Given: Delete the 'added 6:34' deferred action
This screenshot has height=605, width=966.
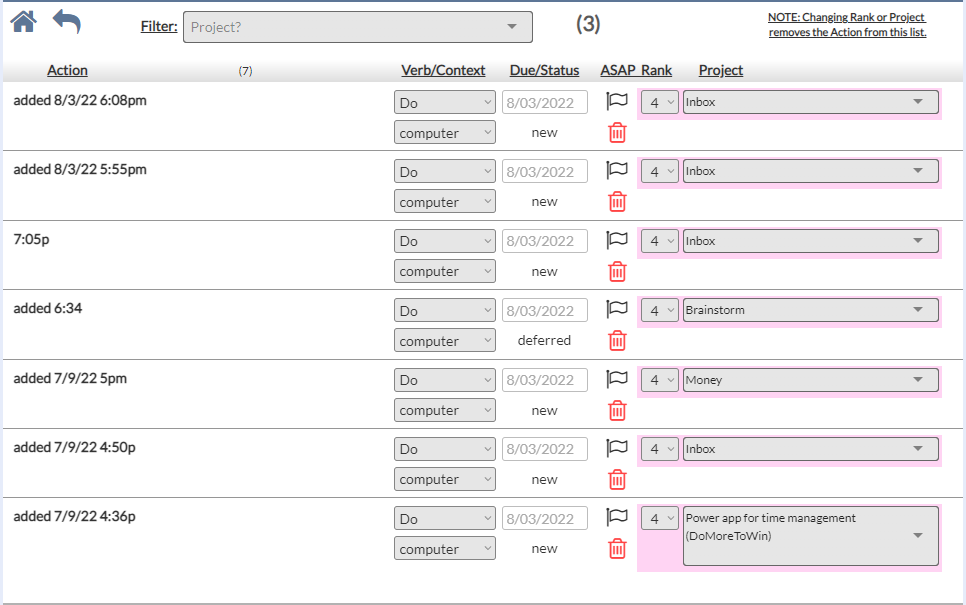Looking at the screenshot, I should point(618,341).
